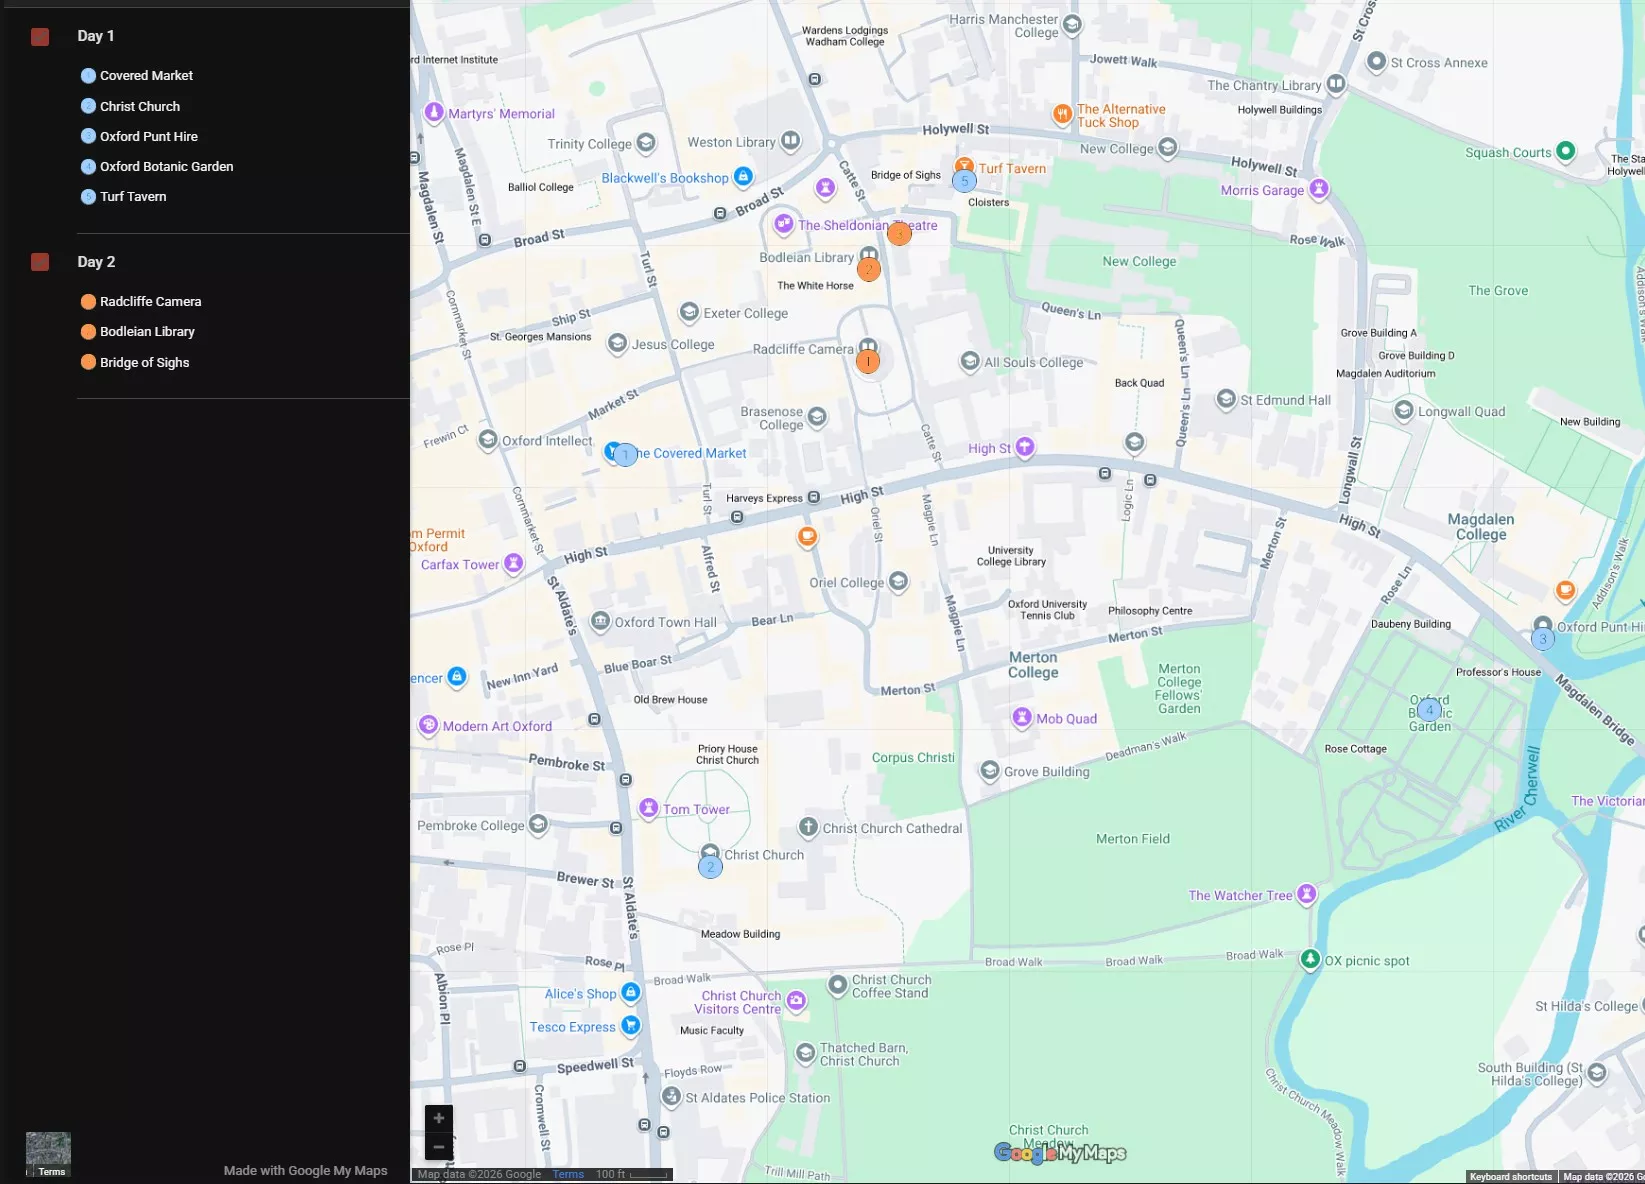
Task: Open the Terms link on map footer
Action: [568, 1174]
